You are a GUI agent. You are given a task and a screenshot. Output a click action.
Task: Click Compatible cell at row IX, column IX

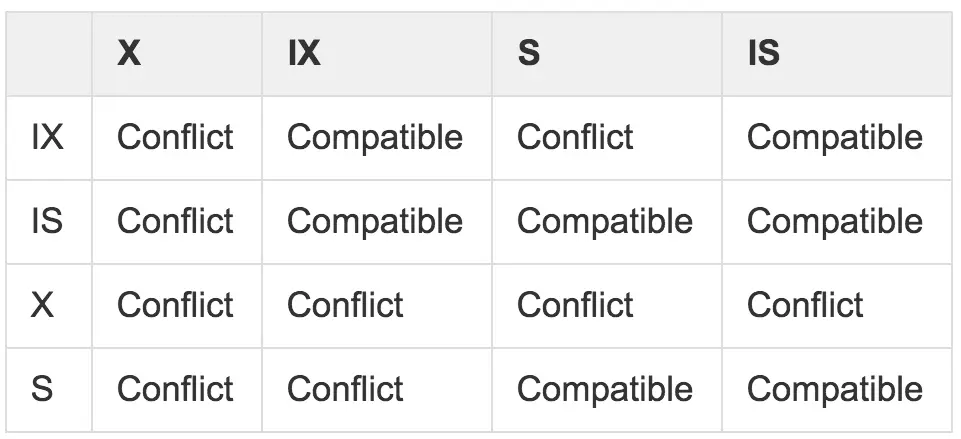pos(375,137)
